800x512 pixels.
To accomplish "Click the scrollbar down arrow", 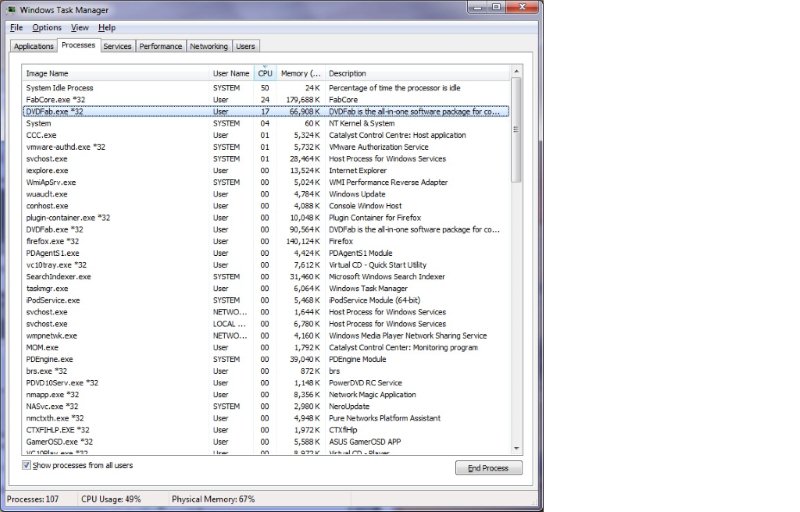I will tap(516, 448).
